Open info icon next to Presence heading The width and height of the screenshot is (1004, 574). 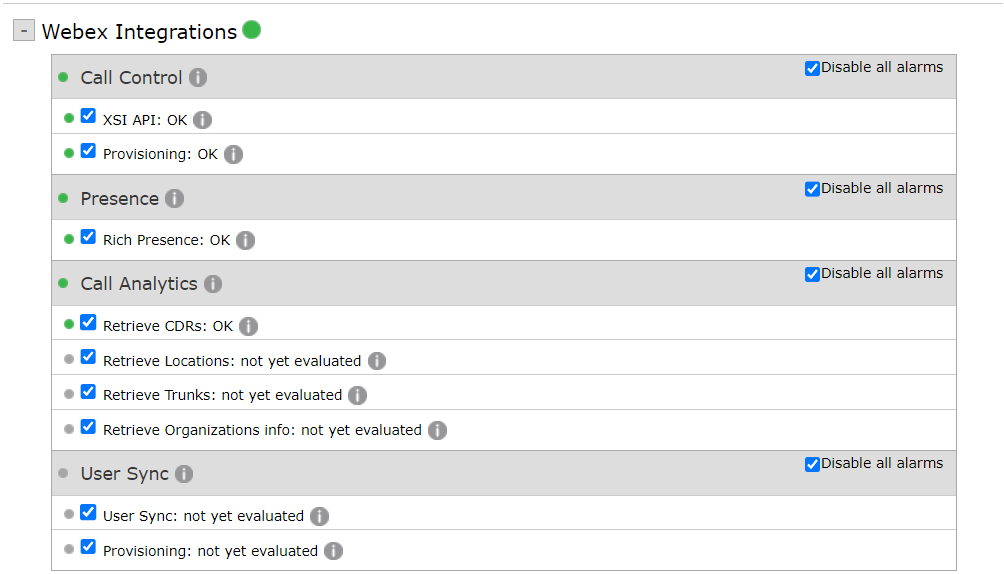coord(174,199)
